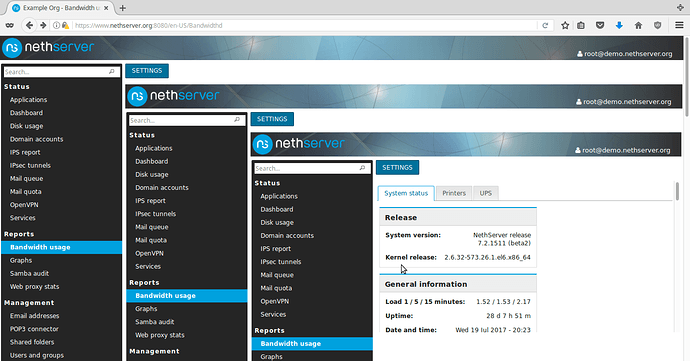Open the browser hamburger menu
The image size is (690, 361).
coord(679,26)
